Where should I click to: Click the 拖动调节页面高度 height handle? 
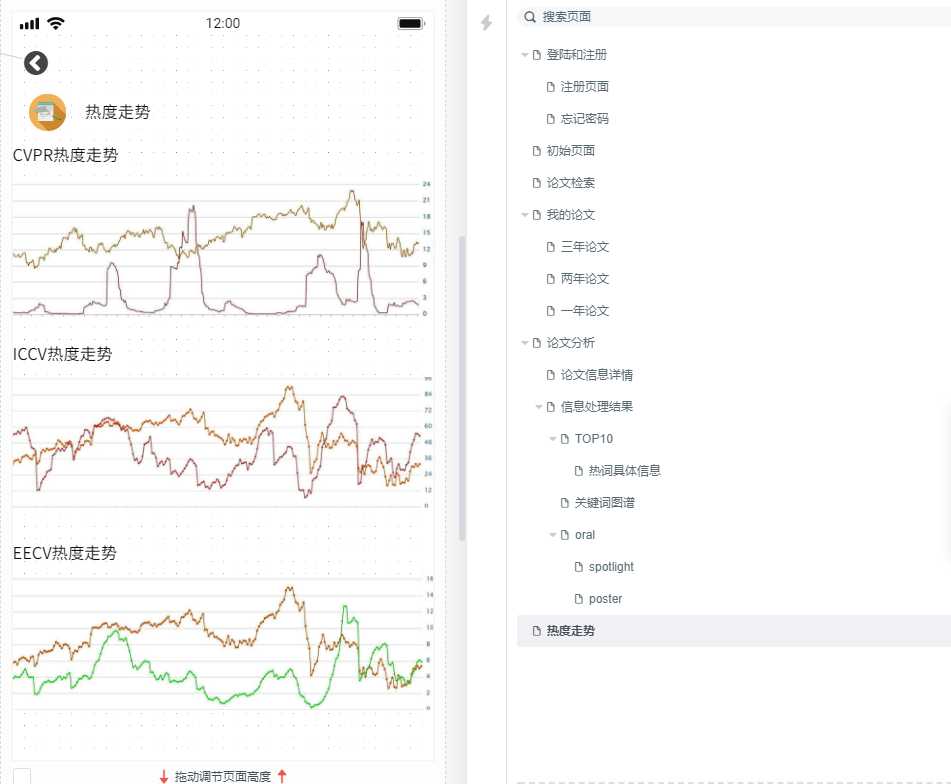click(223, 776)
